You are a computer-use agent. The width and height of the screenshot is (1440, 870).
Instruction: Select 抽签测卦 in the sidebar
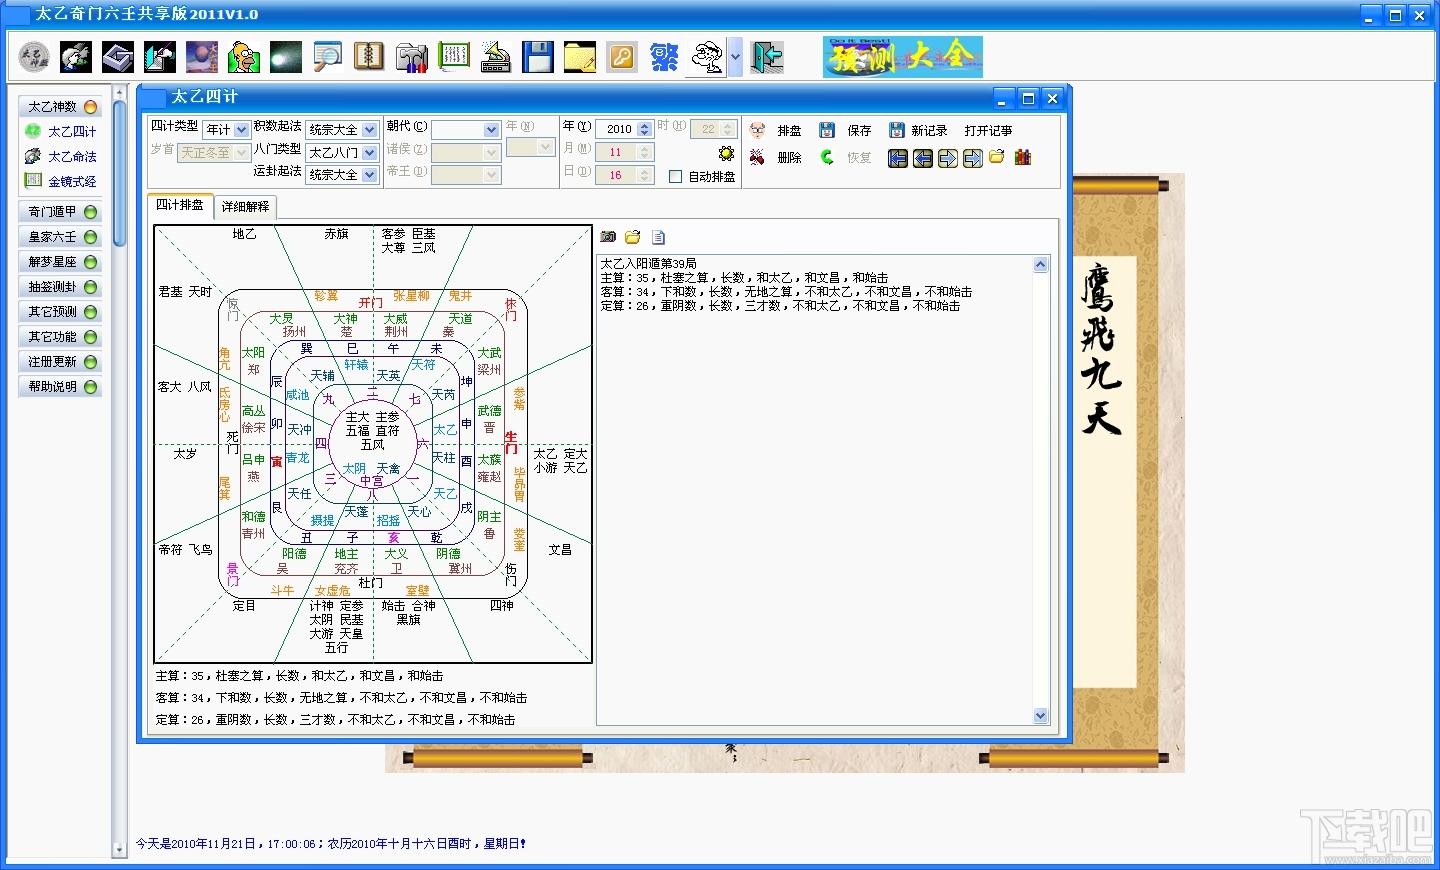tap(61, 287)
